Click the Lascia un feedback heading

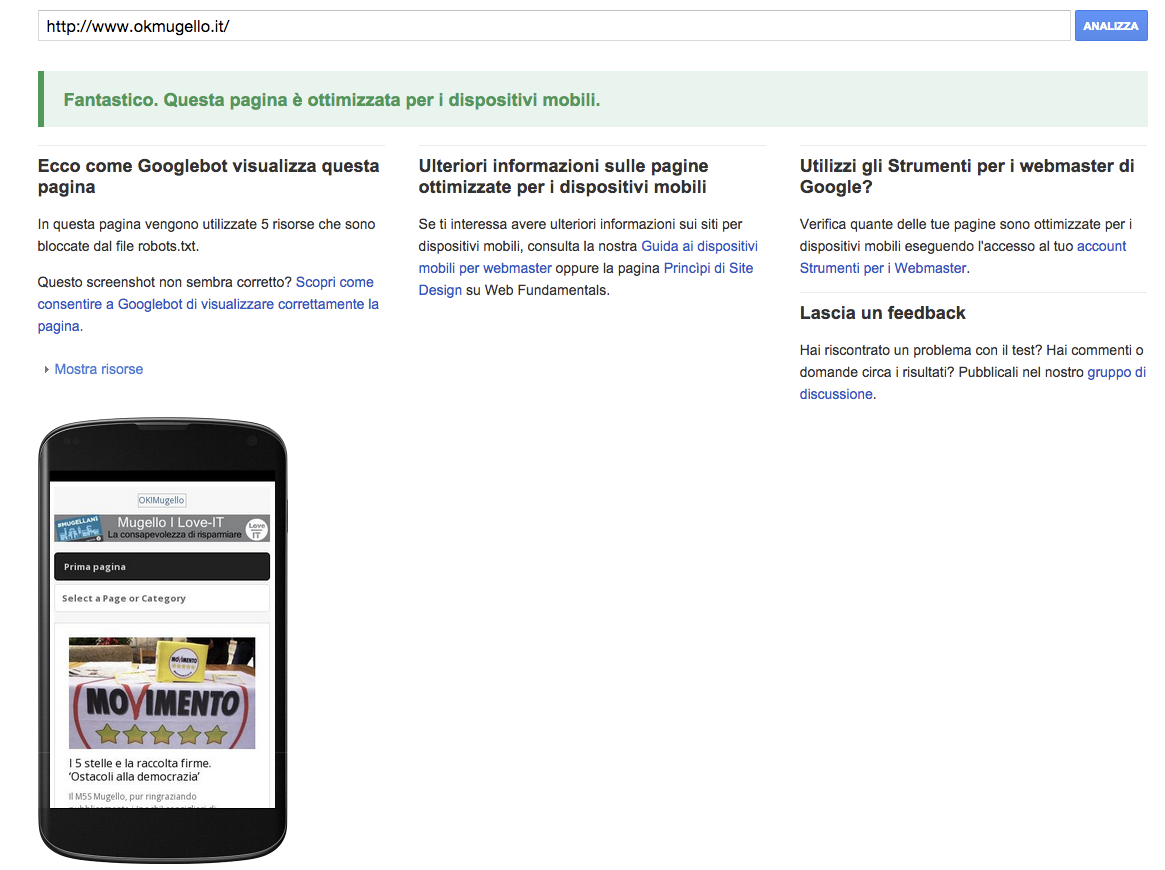click(882, 312)
